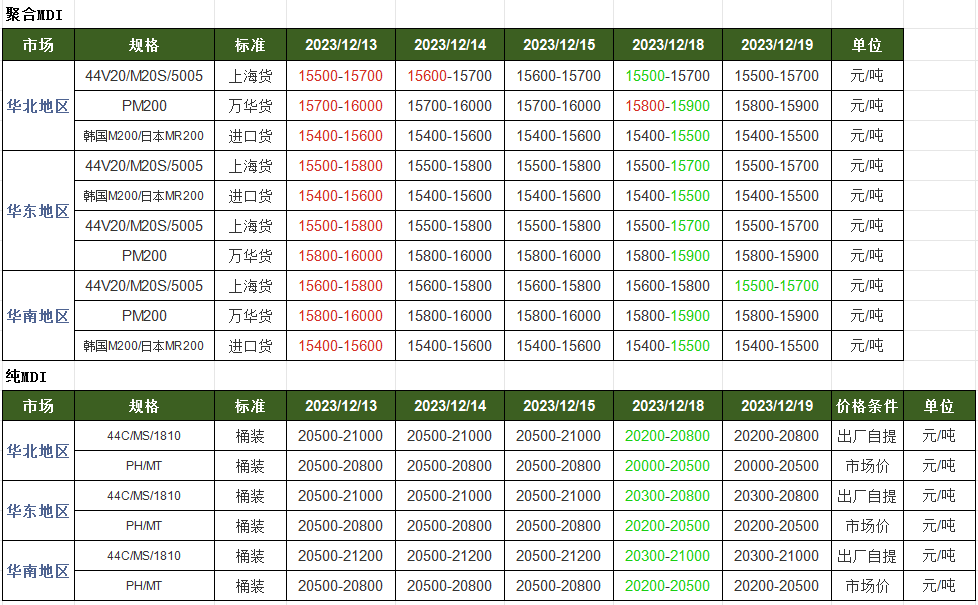Image resolution: width=978 pixels, height=605 pixels.
Task: Click red "15800-16000" in 华南地区 PM200 row
Action: pyautogui.click(x=341, y=316)
